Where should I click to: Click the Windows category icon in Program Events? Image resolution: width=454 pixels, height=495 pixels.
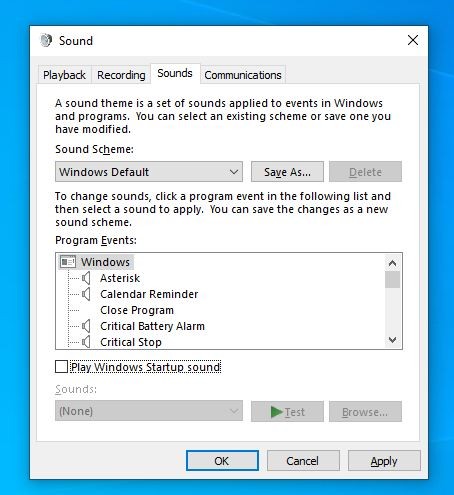[x=68, y=262]
